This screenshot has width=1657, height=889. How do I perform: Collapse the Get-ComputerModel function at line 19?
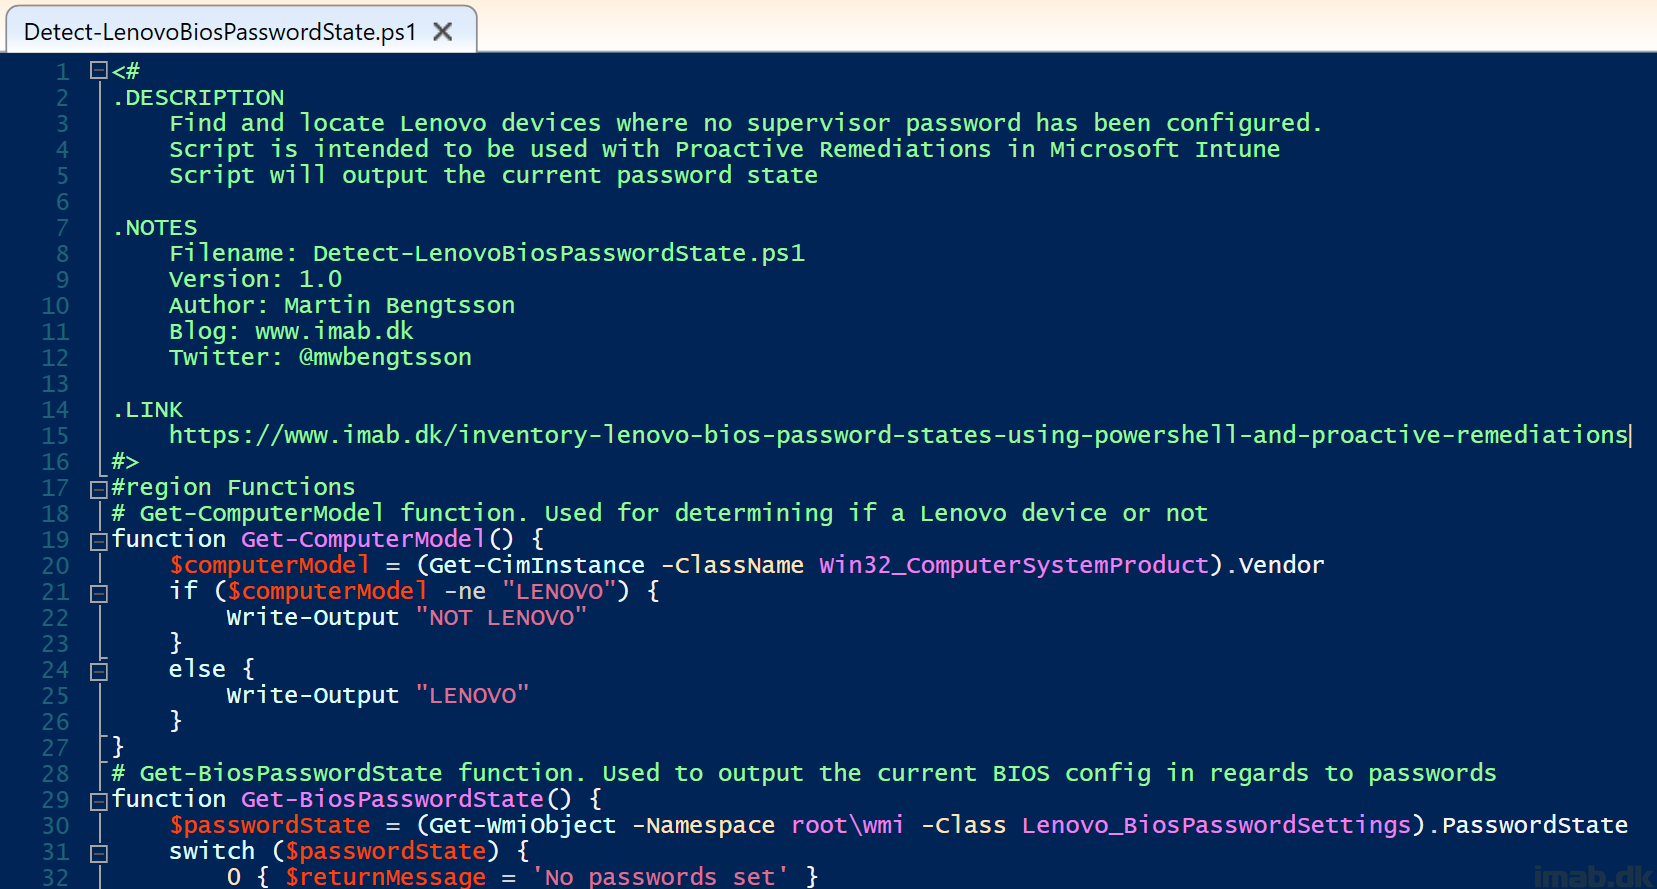coord(98,541)
